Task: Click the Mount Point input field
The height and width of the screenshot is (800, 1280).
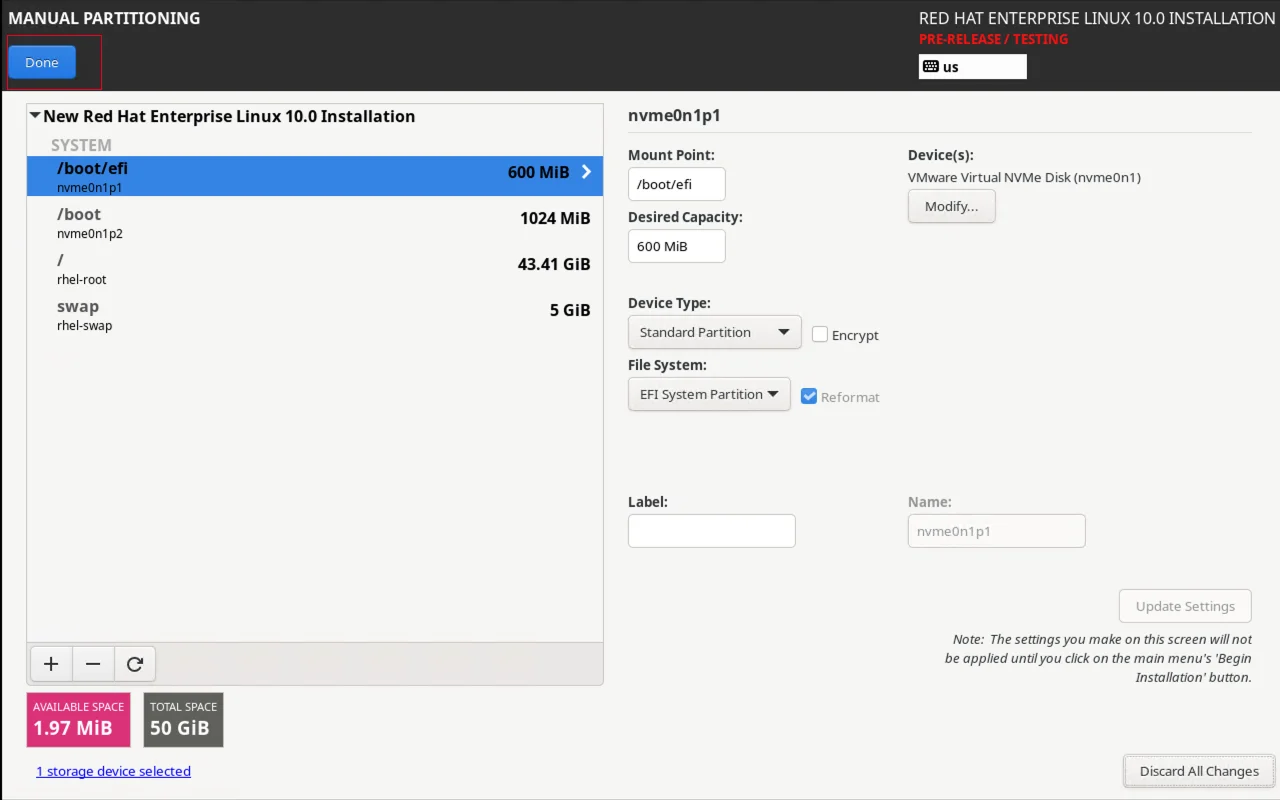Action: pyautogui.click(x=677, y=184)
